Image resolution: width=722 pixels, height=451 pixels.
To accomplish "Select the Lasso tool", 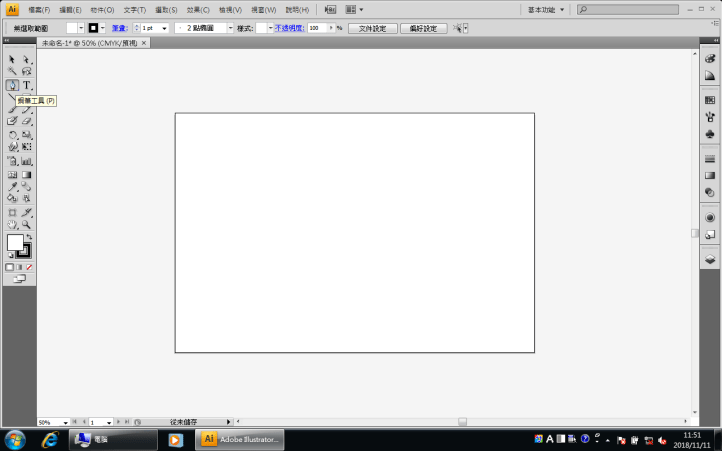I will tap(26, 72).
